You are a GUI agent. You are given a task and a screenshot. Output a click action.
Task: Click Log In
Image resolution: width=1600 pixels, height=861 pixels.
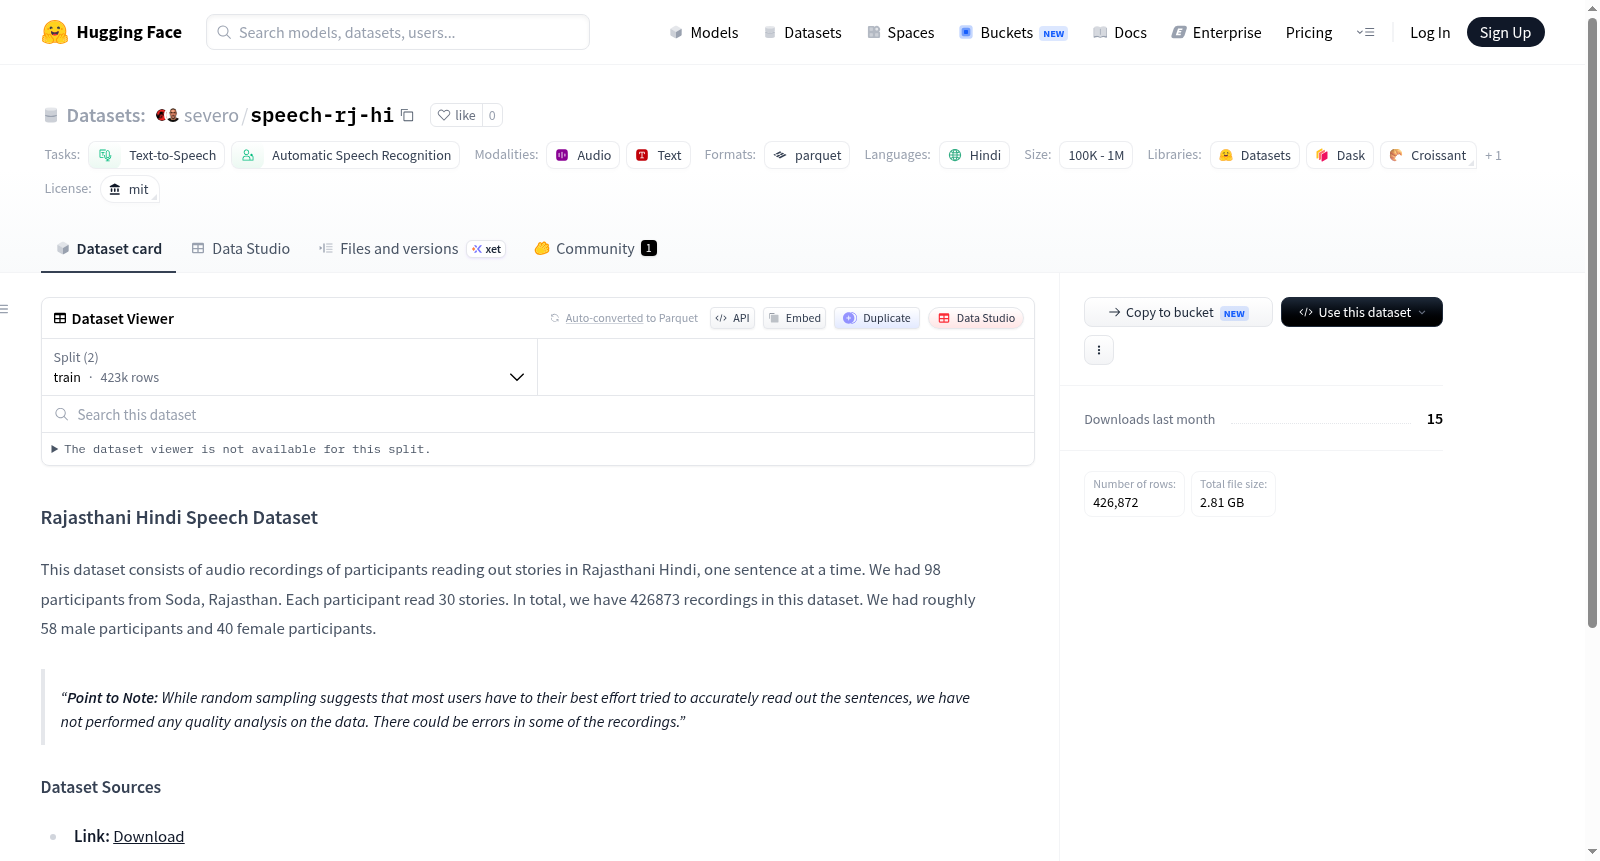1430,32
